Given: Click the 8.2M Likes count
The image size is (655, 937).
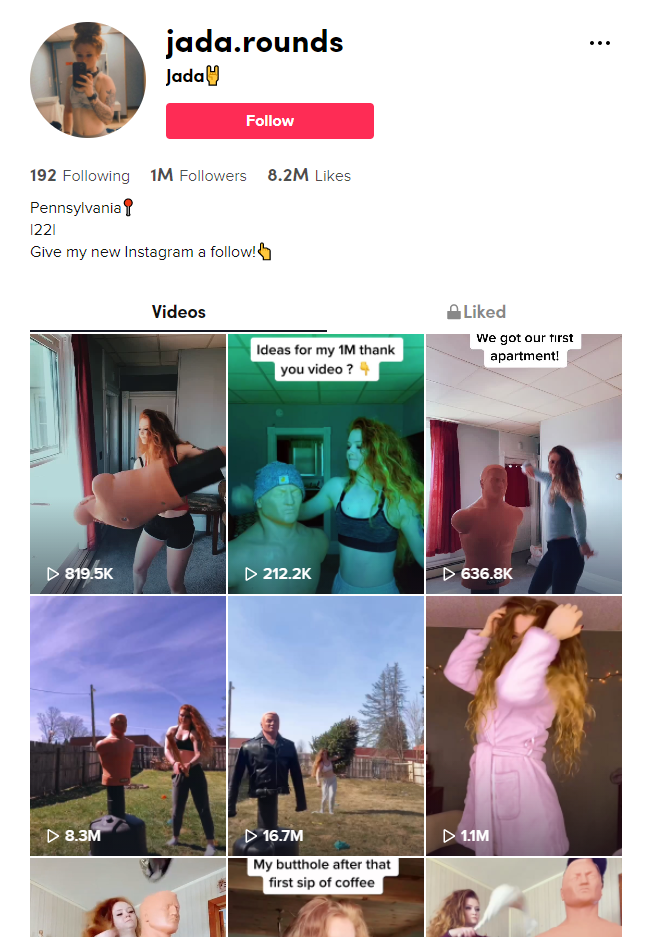Looking at the screenshot, I should 309,176.
